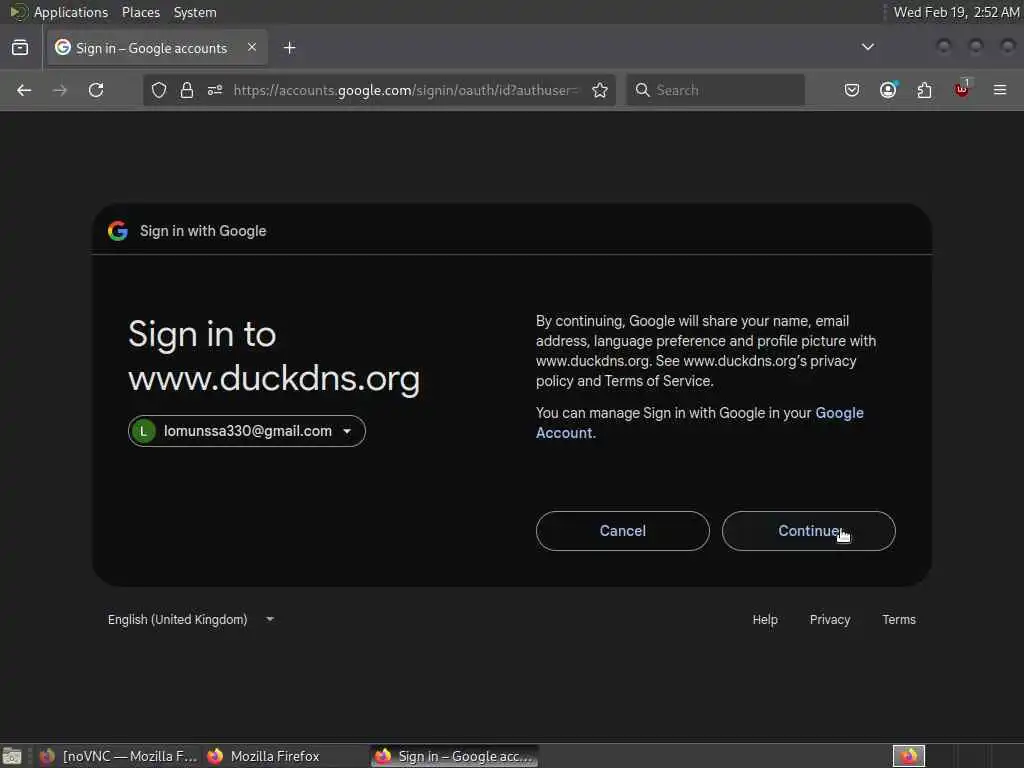Reload the current page
Screen dimensions: 1024x768
tap(96, 90)
